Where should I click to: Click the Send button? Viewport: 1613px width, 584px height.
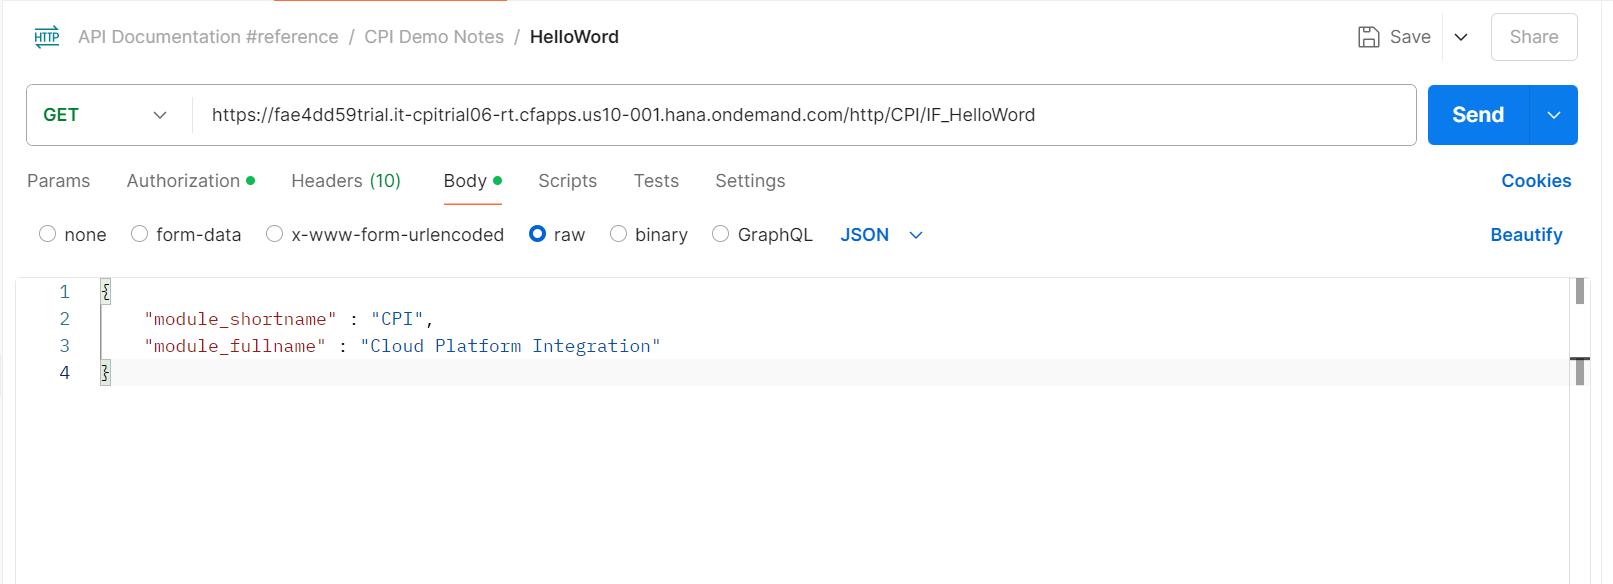1477,115
